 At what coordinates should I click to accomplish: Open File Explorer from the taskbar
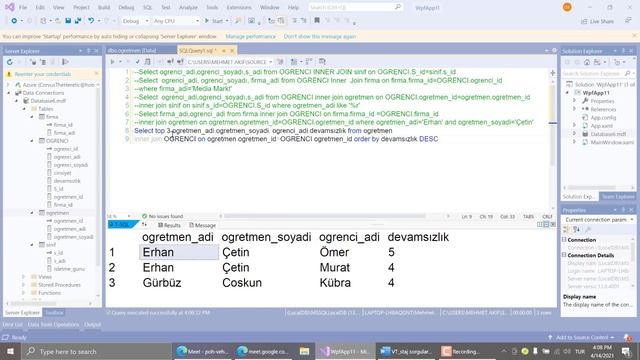click(x=304, y=351)
